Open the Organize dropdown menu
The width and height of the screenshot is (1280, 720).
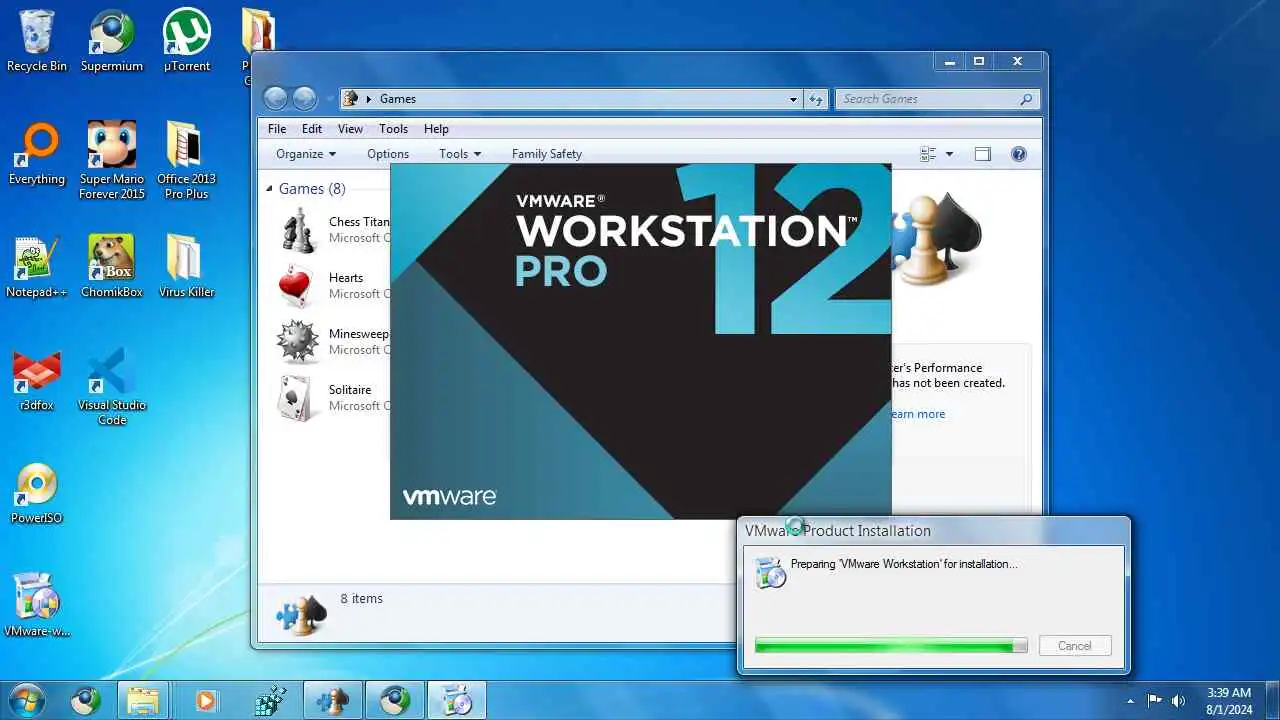click(x=306, y=154)
